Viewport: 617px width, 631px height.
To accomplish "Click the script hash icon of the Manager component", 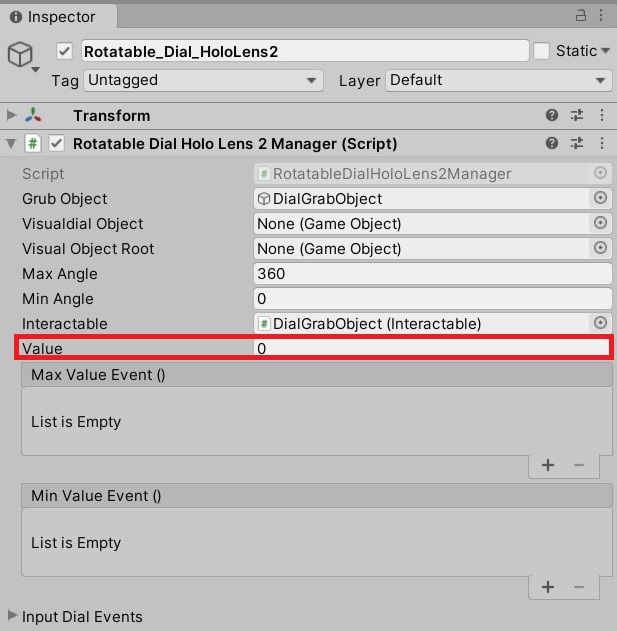I will [x=33, y=144].
